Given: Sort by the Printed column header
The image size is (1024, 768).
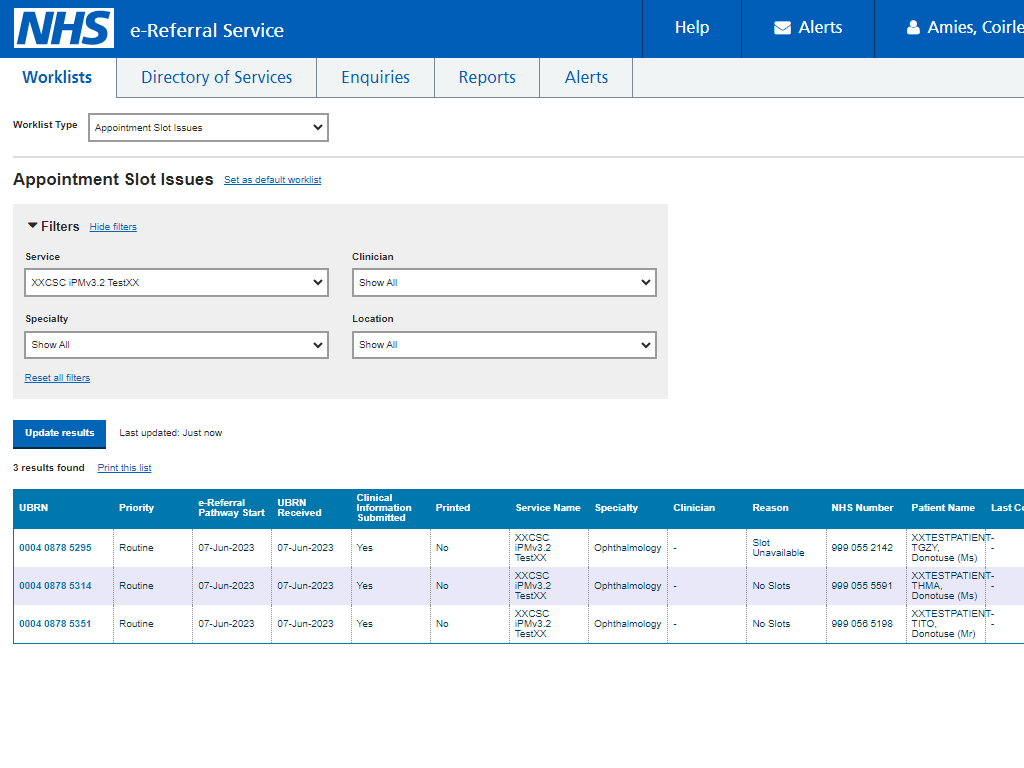Looking at the screenshot, I should 453,507.
